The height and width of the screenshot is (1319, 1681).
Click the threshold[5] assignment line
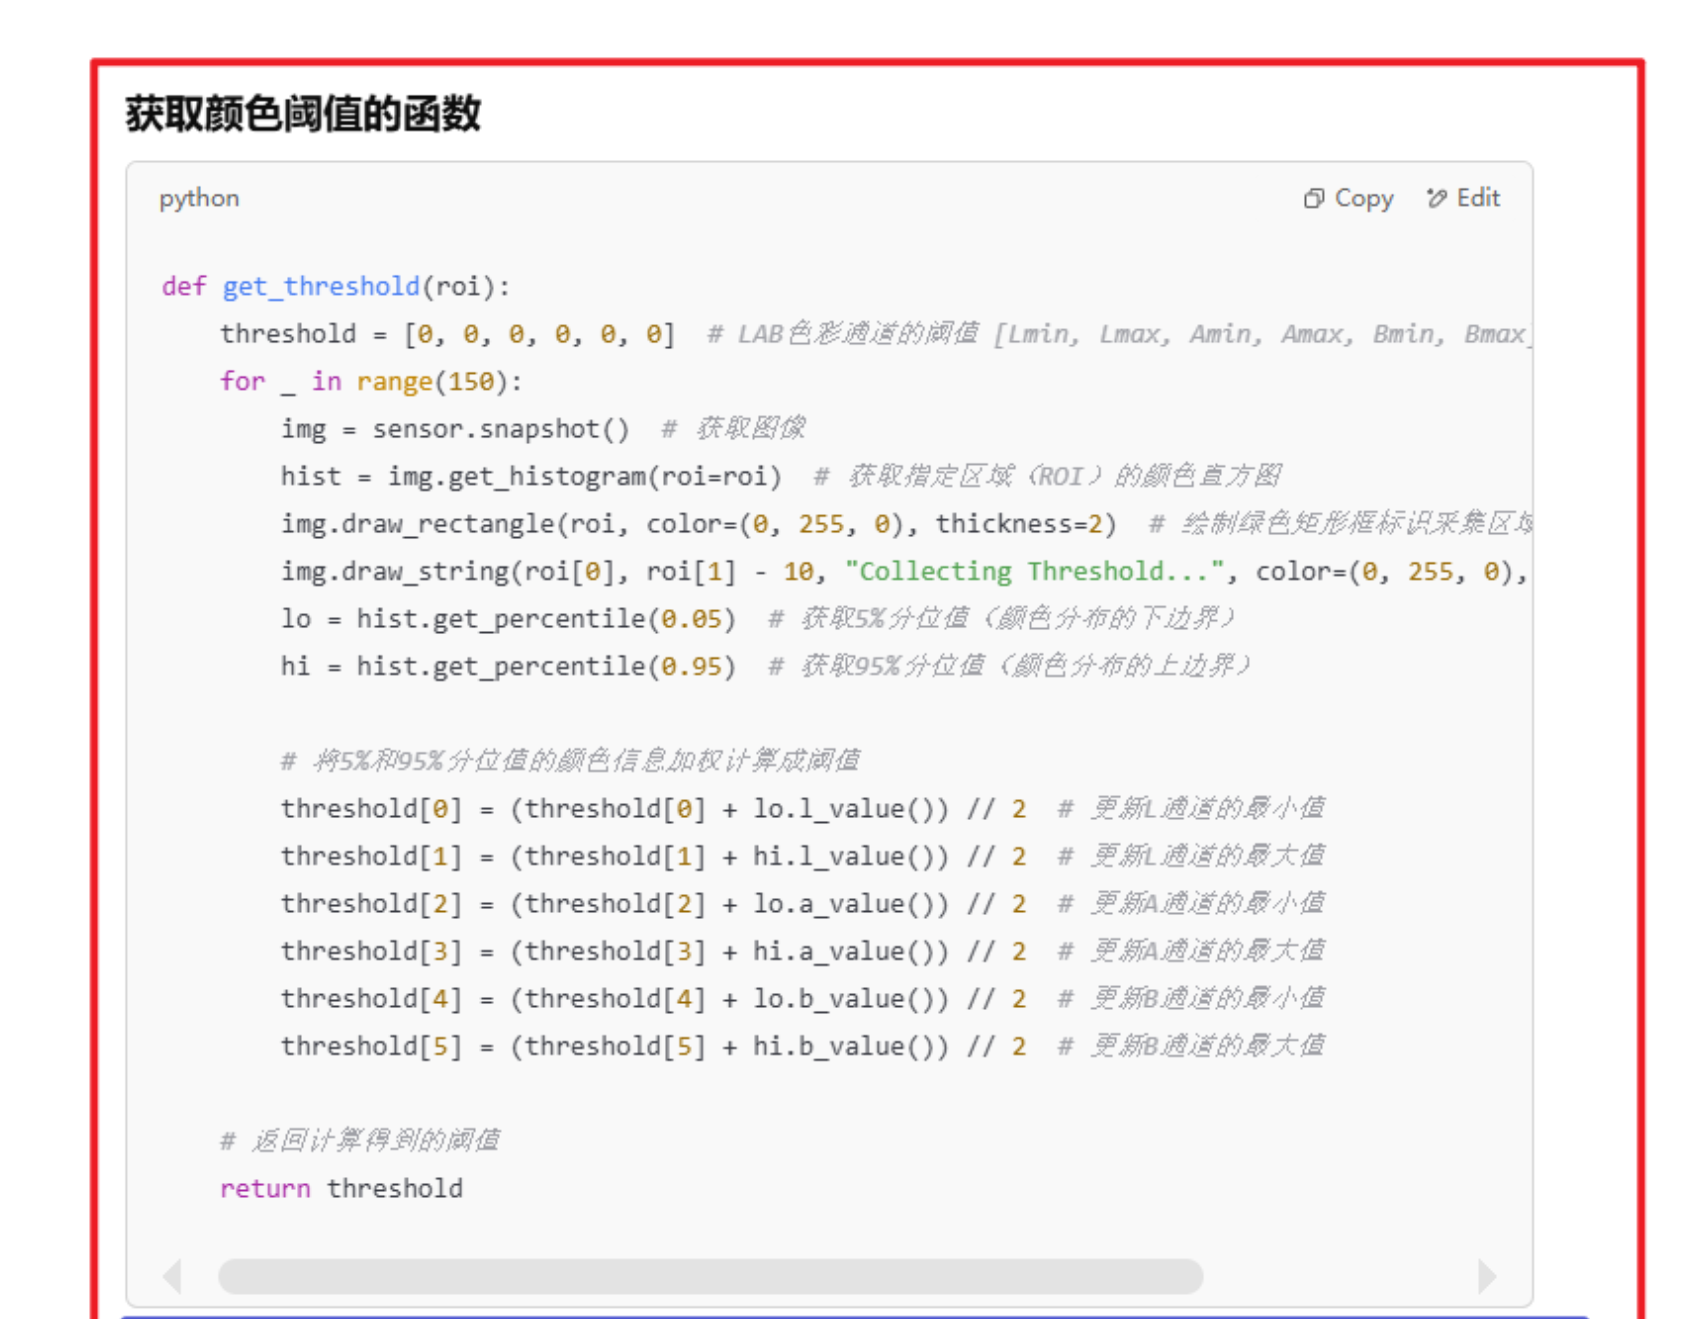tap(802, 1047)
